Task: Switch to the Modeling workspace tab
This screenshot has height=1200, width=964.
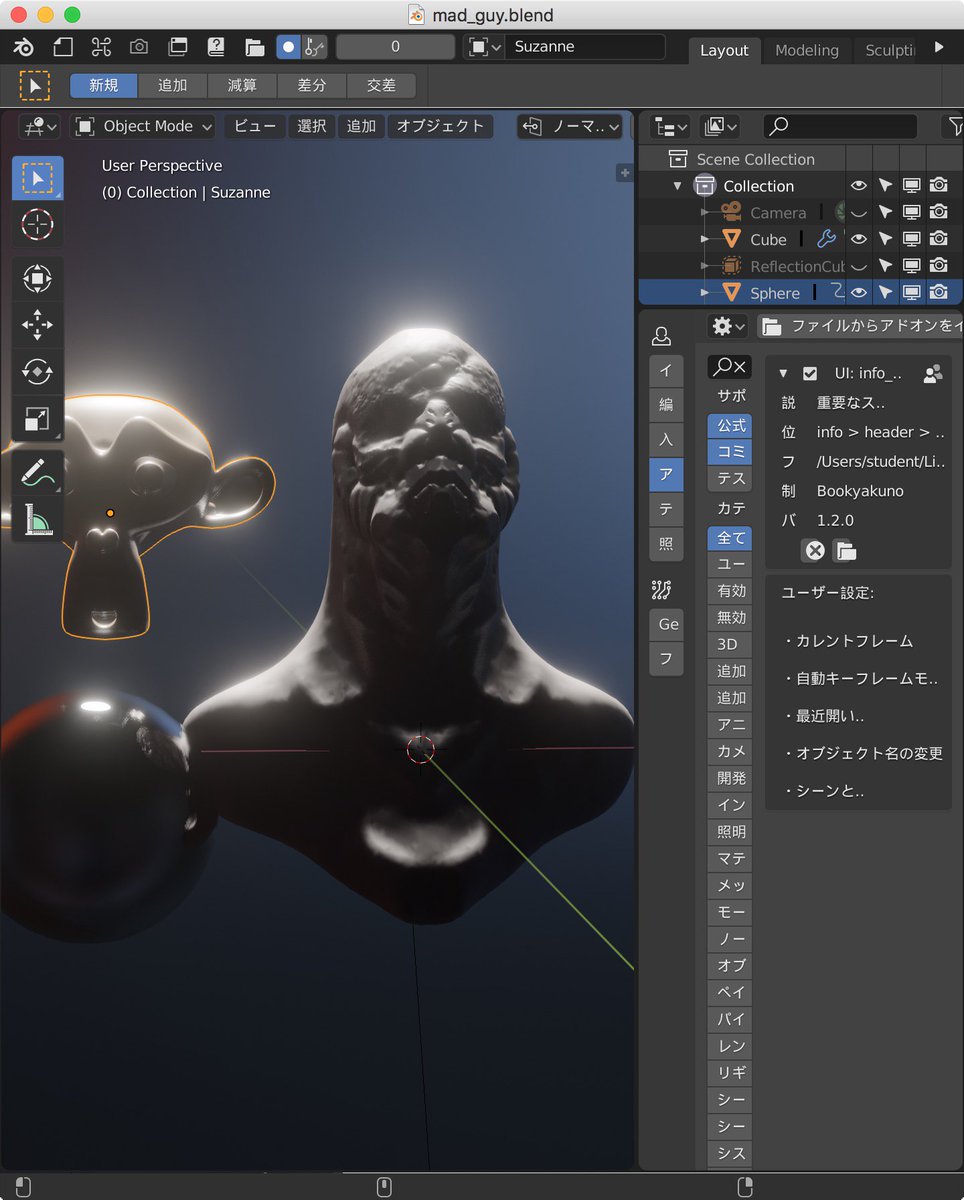Action: pos(807,50)
